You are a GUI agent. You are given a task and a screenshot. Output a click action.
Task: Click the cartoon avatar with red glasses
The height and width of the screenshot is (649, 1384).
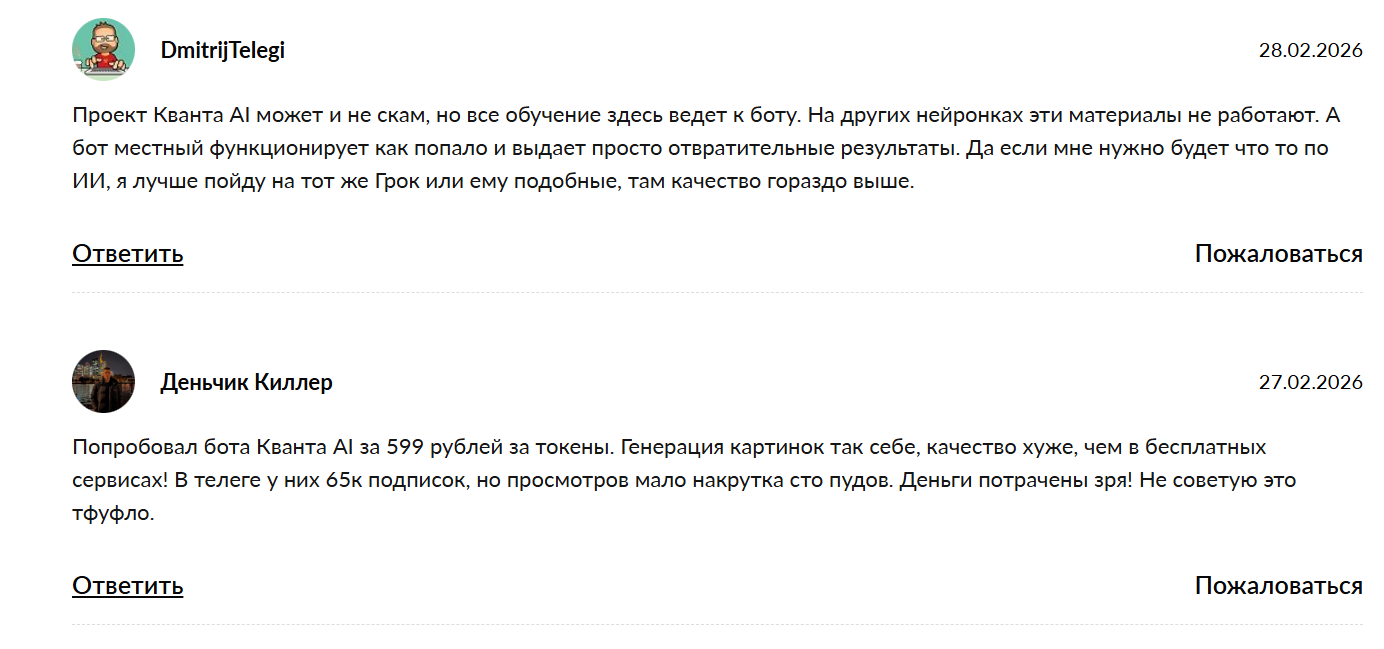(102, 48)
